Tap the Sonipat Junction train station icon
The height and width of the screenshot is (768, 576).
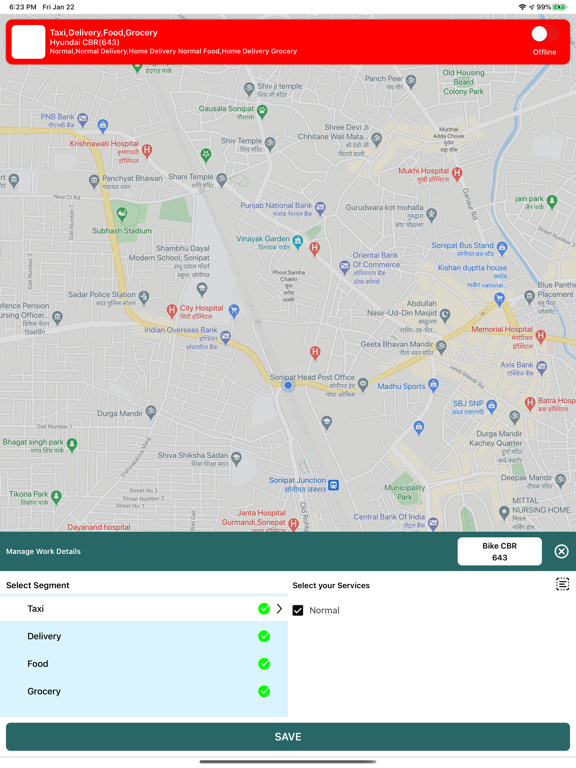point(334,485)
